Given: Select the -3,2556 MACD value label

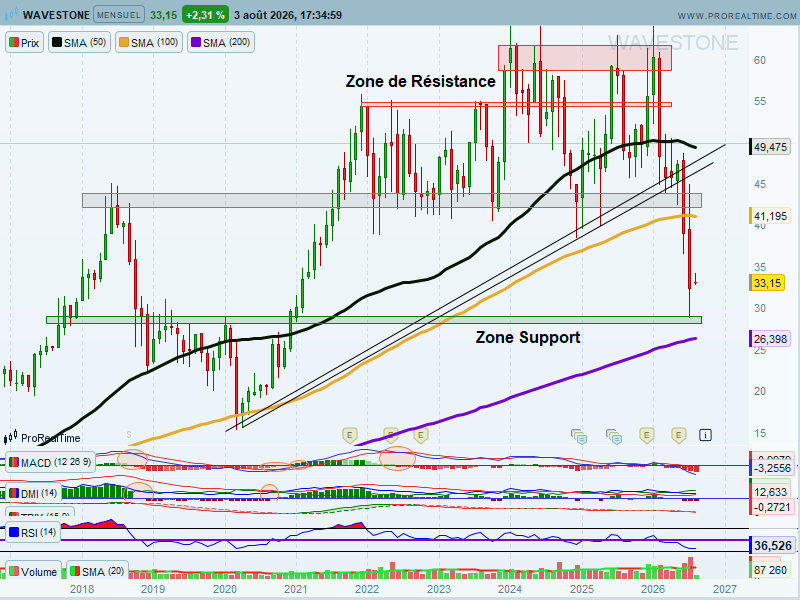Looking at the screenshot, I should 771,468.
